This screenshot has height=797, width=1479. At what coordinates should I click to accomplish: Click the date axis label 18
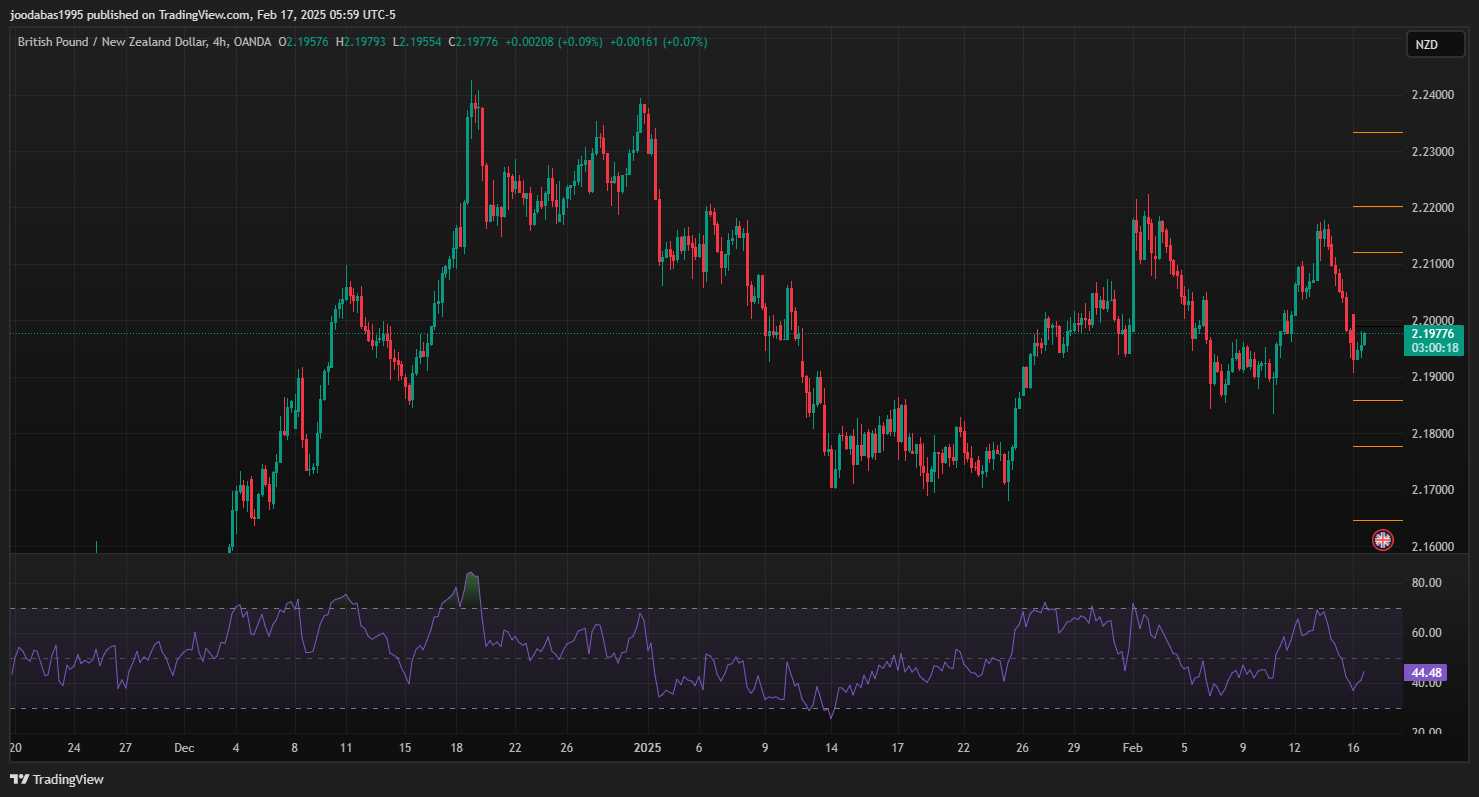point(456,748)
